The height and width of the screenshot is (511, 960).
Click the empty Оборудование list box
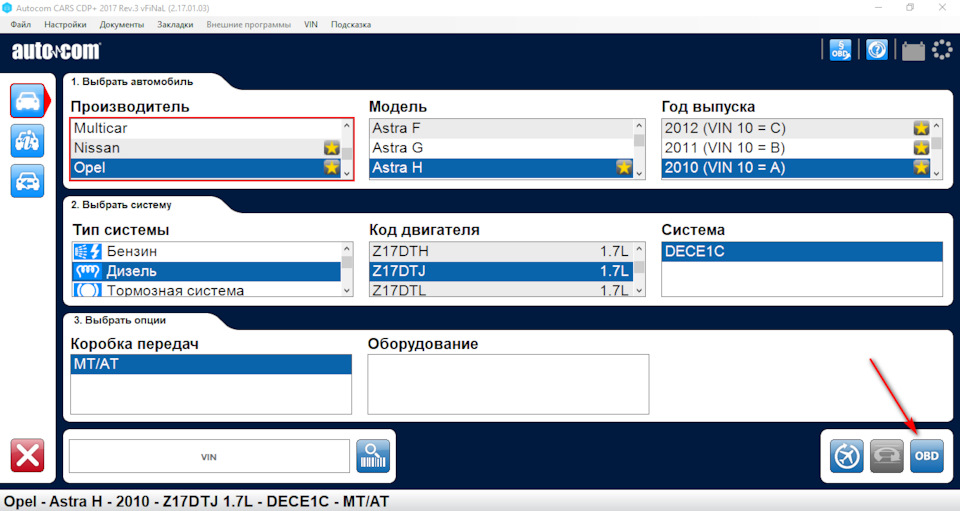(x=508, y=384)
